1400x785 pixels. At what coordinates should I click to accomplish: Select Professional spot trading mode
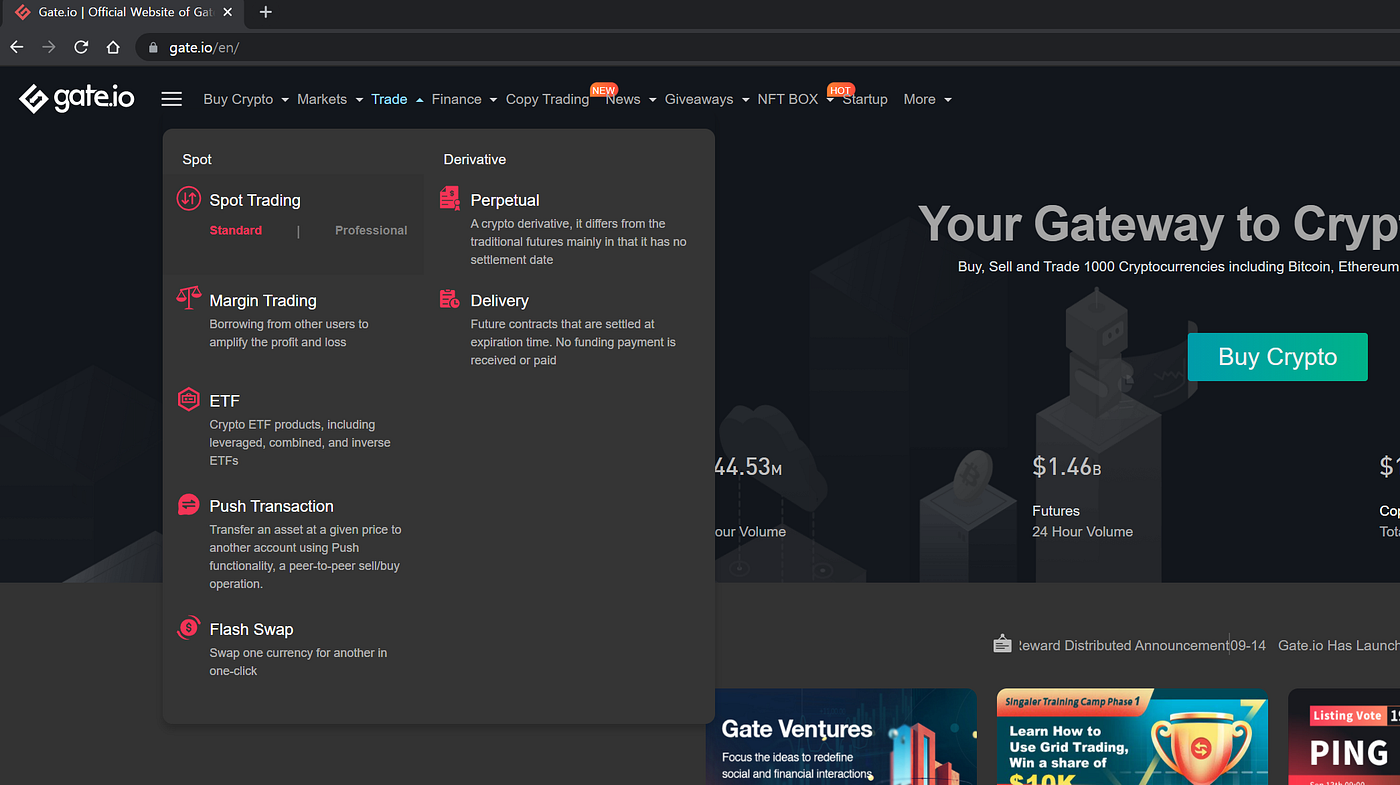click(x=371, y=230)
